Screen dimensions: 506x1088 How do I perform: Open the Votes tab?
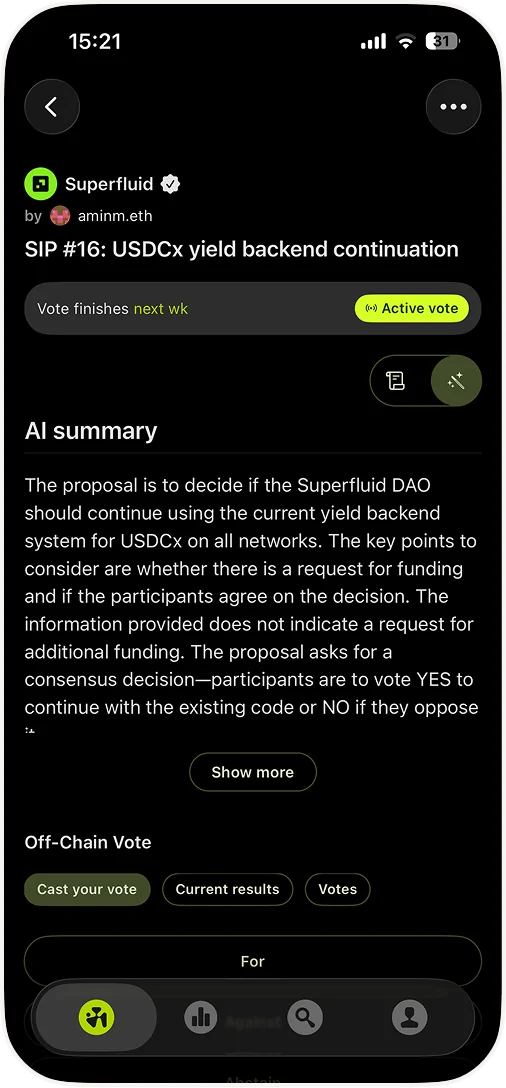tap(337, 890)
